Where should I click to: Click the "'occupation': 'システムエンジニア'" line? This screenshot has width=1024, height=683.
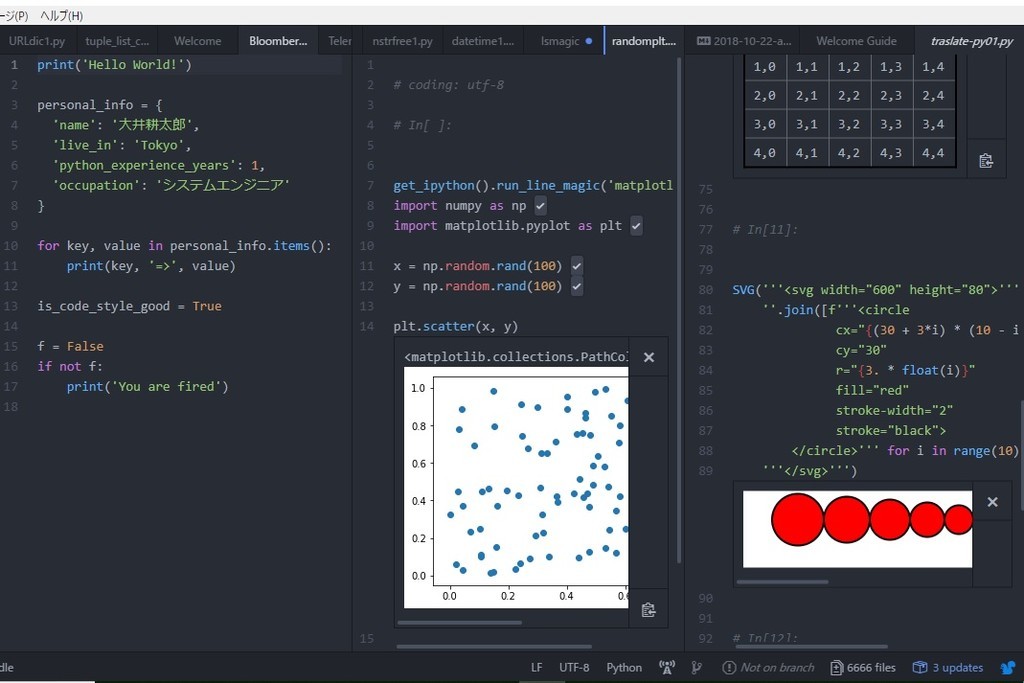171,185
